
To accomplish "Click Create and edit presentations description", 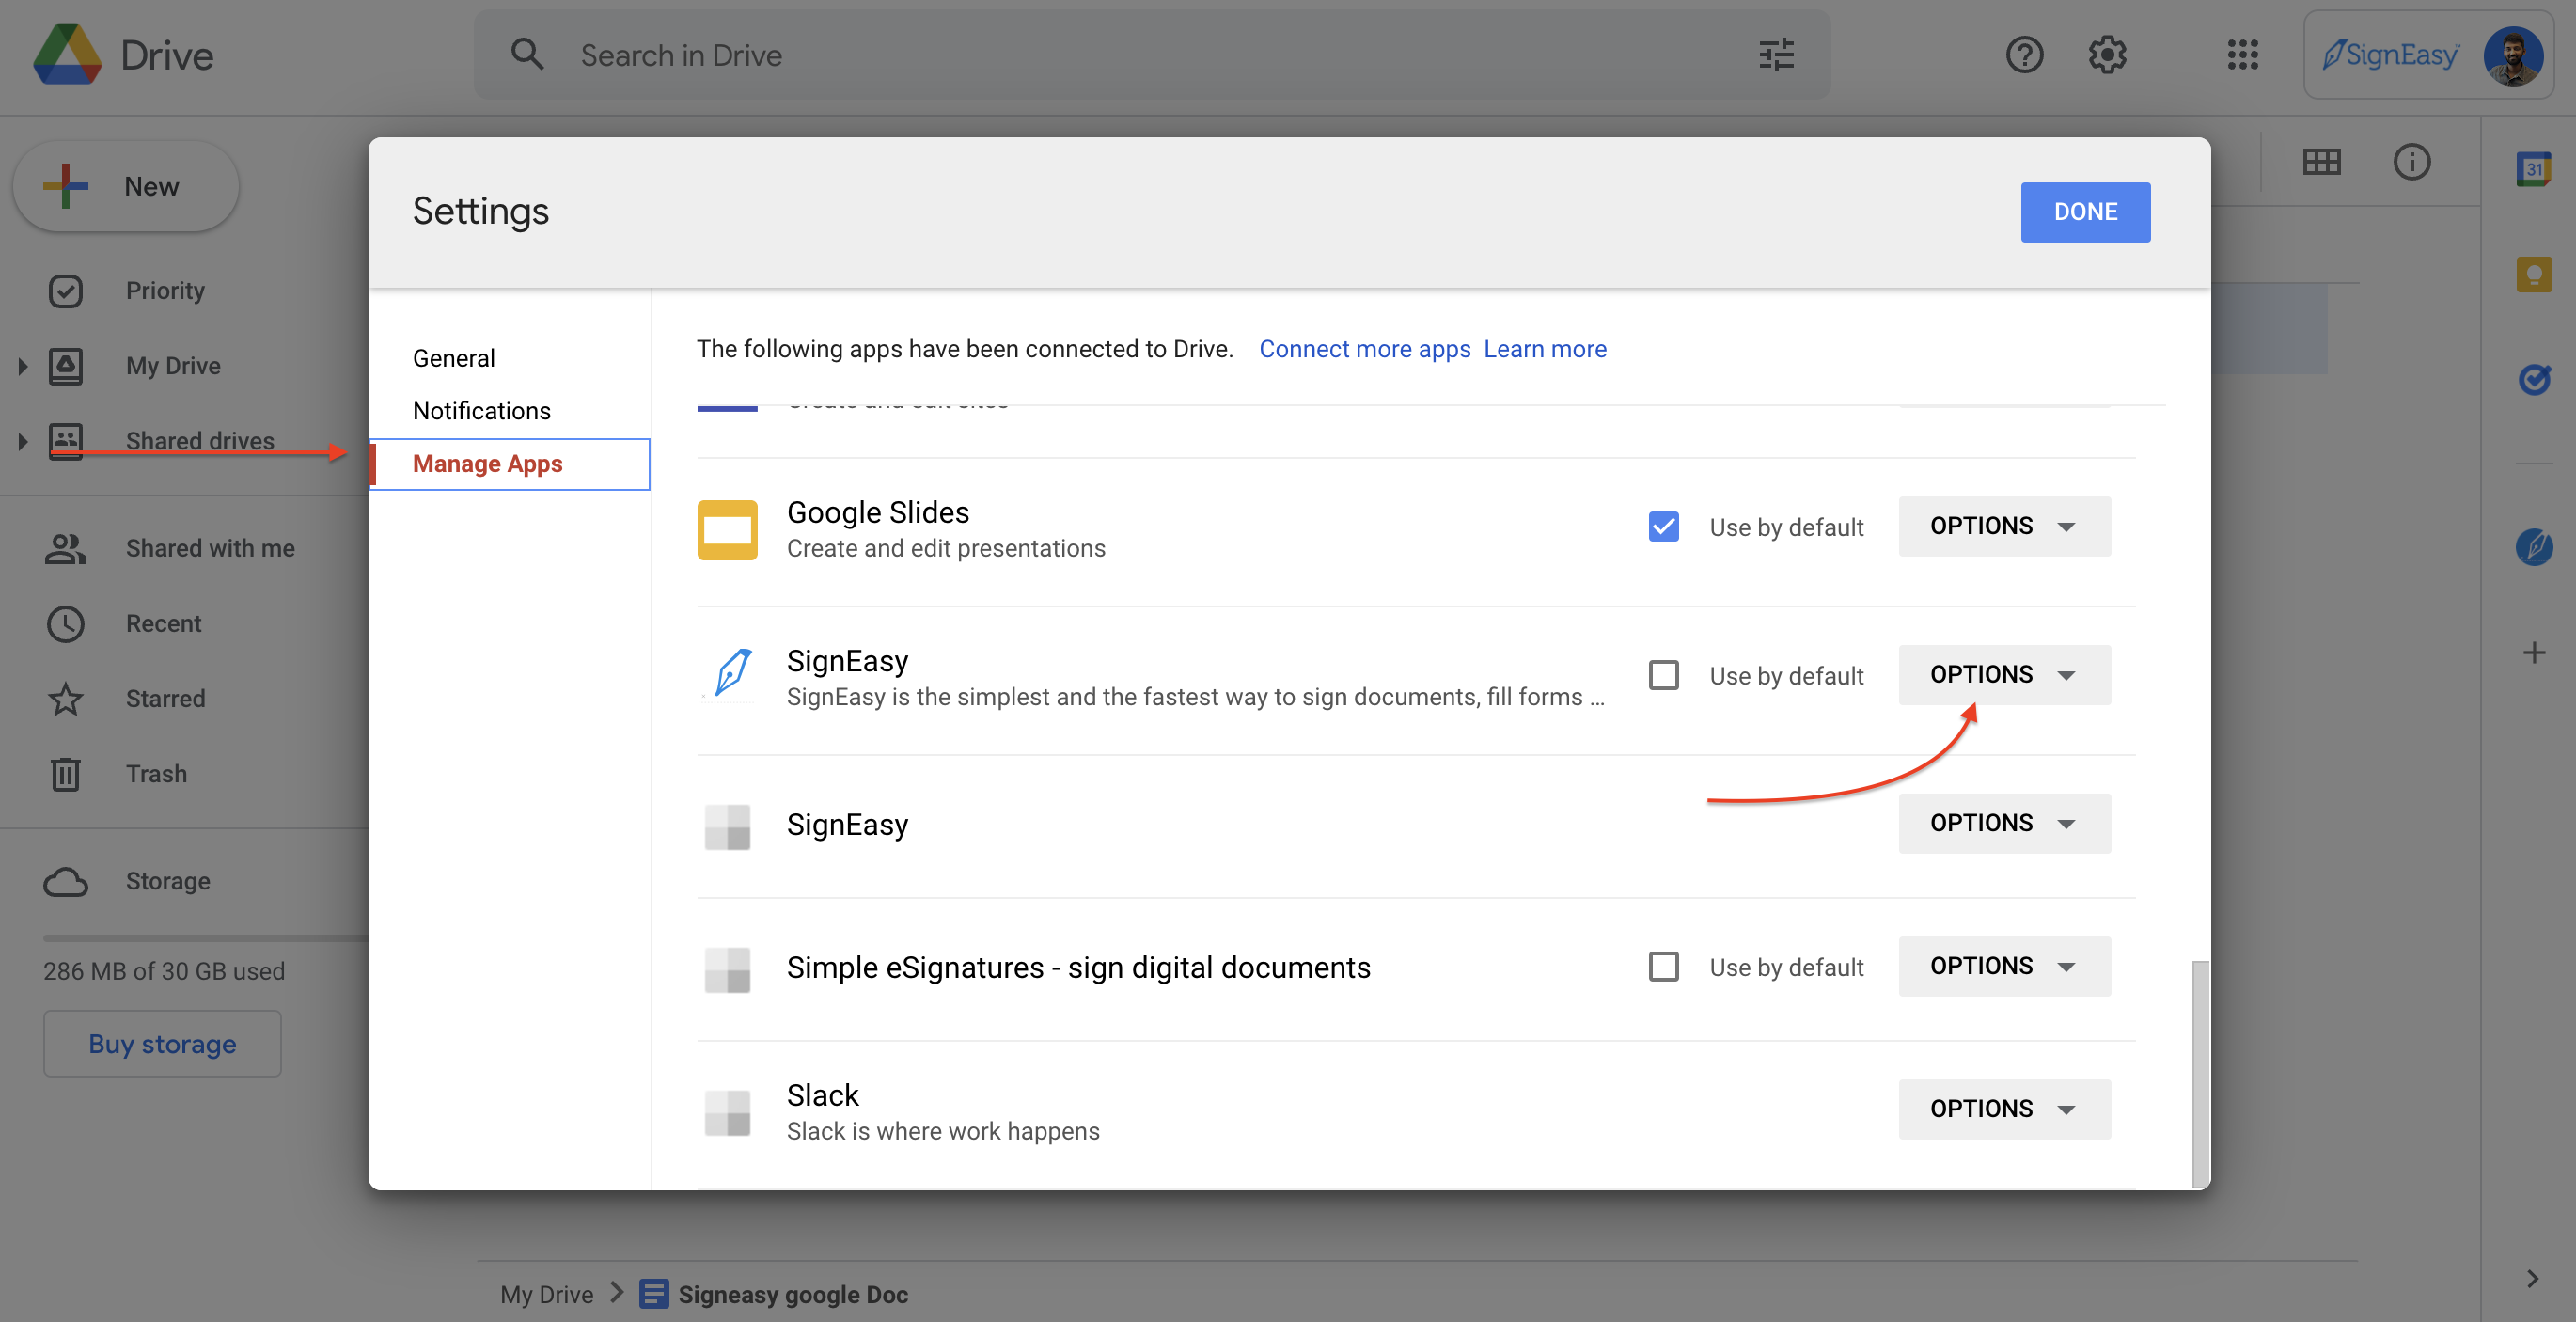I will click(946, 548).
